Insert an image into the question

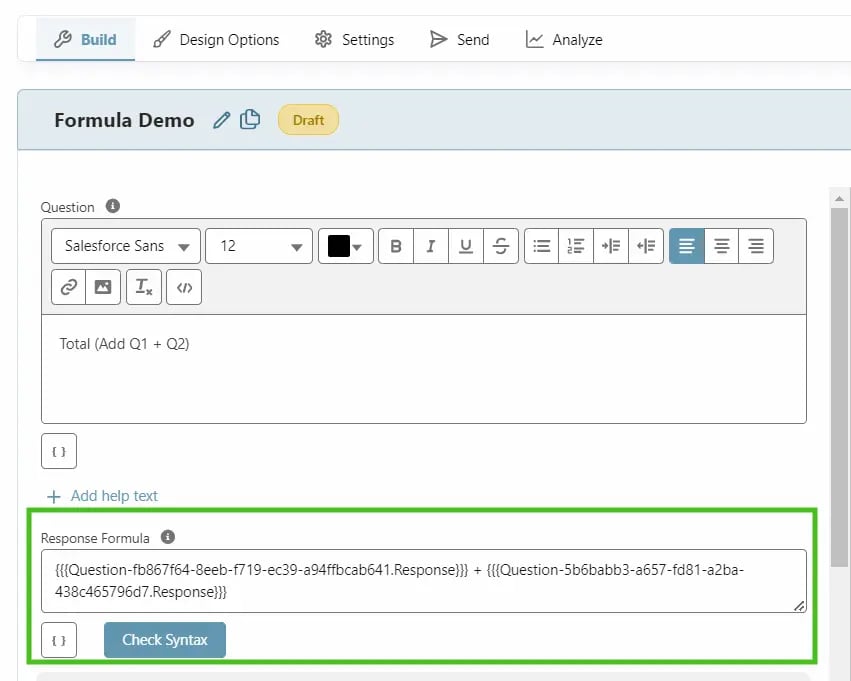103,287
